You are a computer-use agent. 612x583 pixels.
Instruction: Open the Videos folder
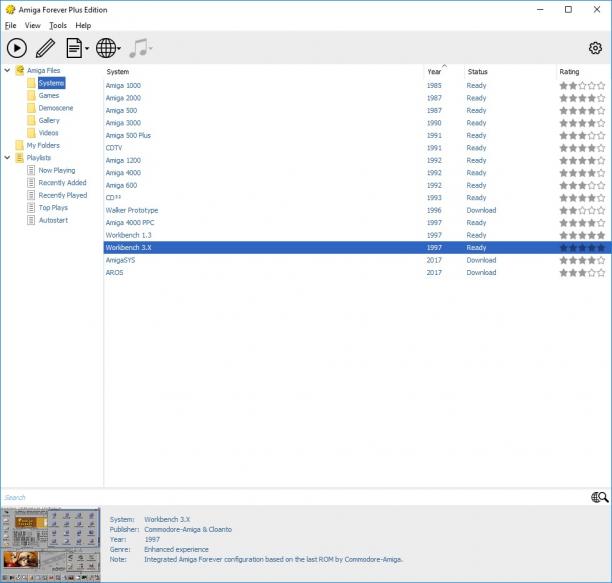48,133
